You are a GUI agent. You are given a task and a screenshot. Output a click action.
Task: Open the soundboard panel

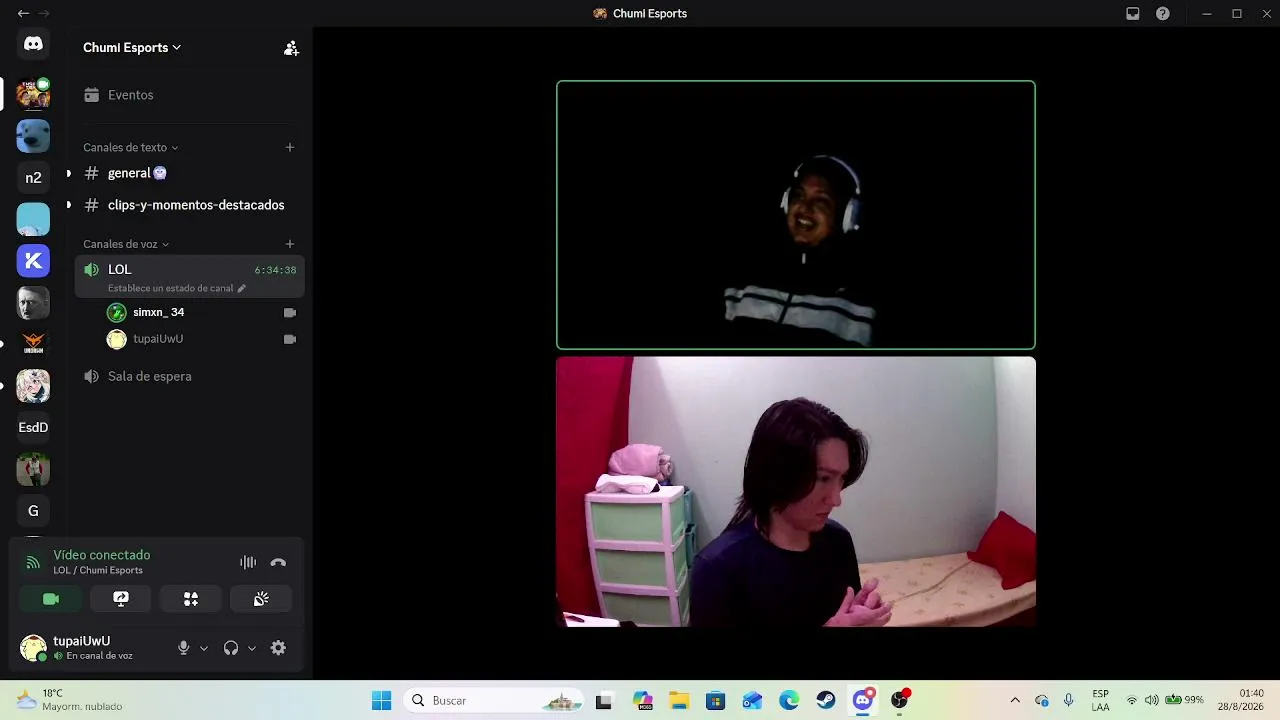click(261, 599)
